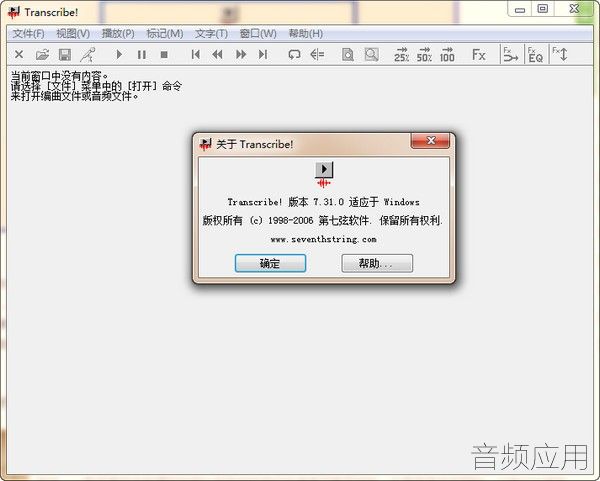Click the version 7.31.0 text line

[x=323, y=202]
